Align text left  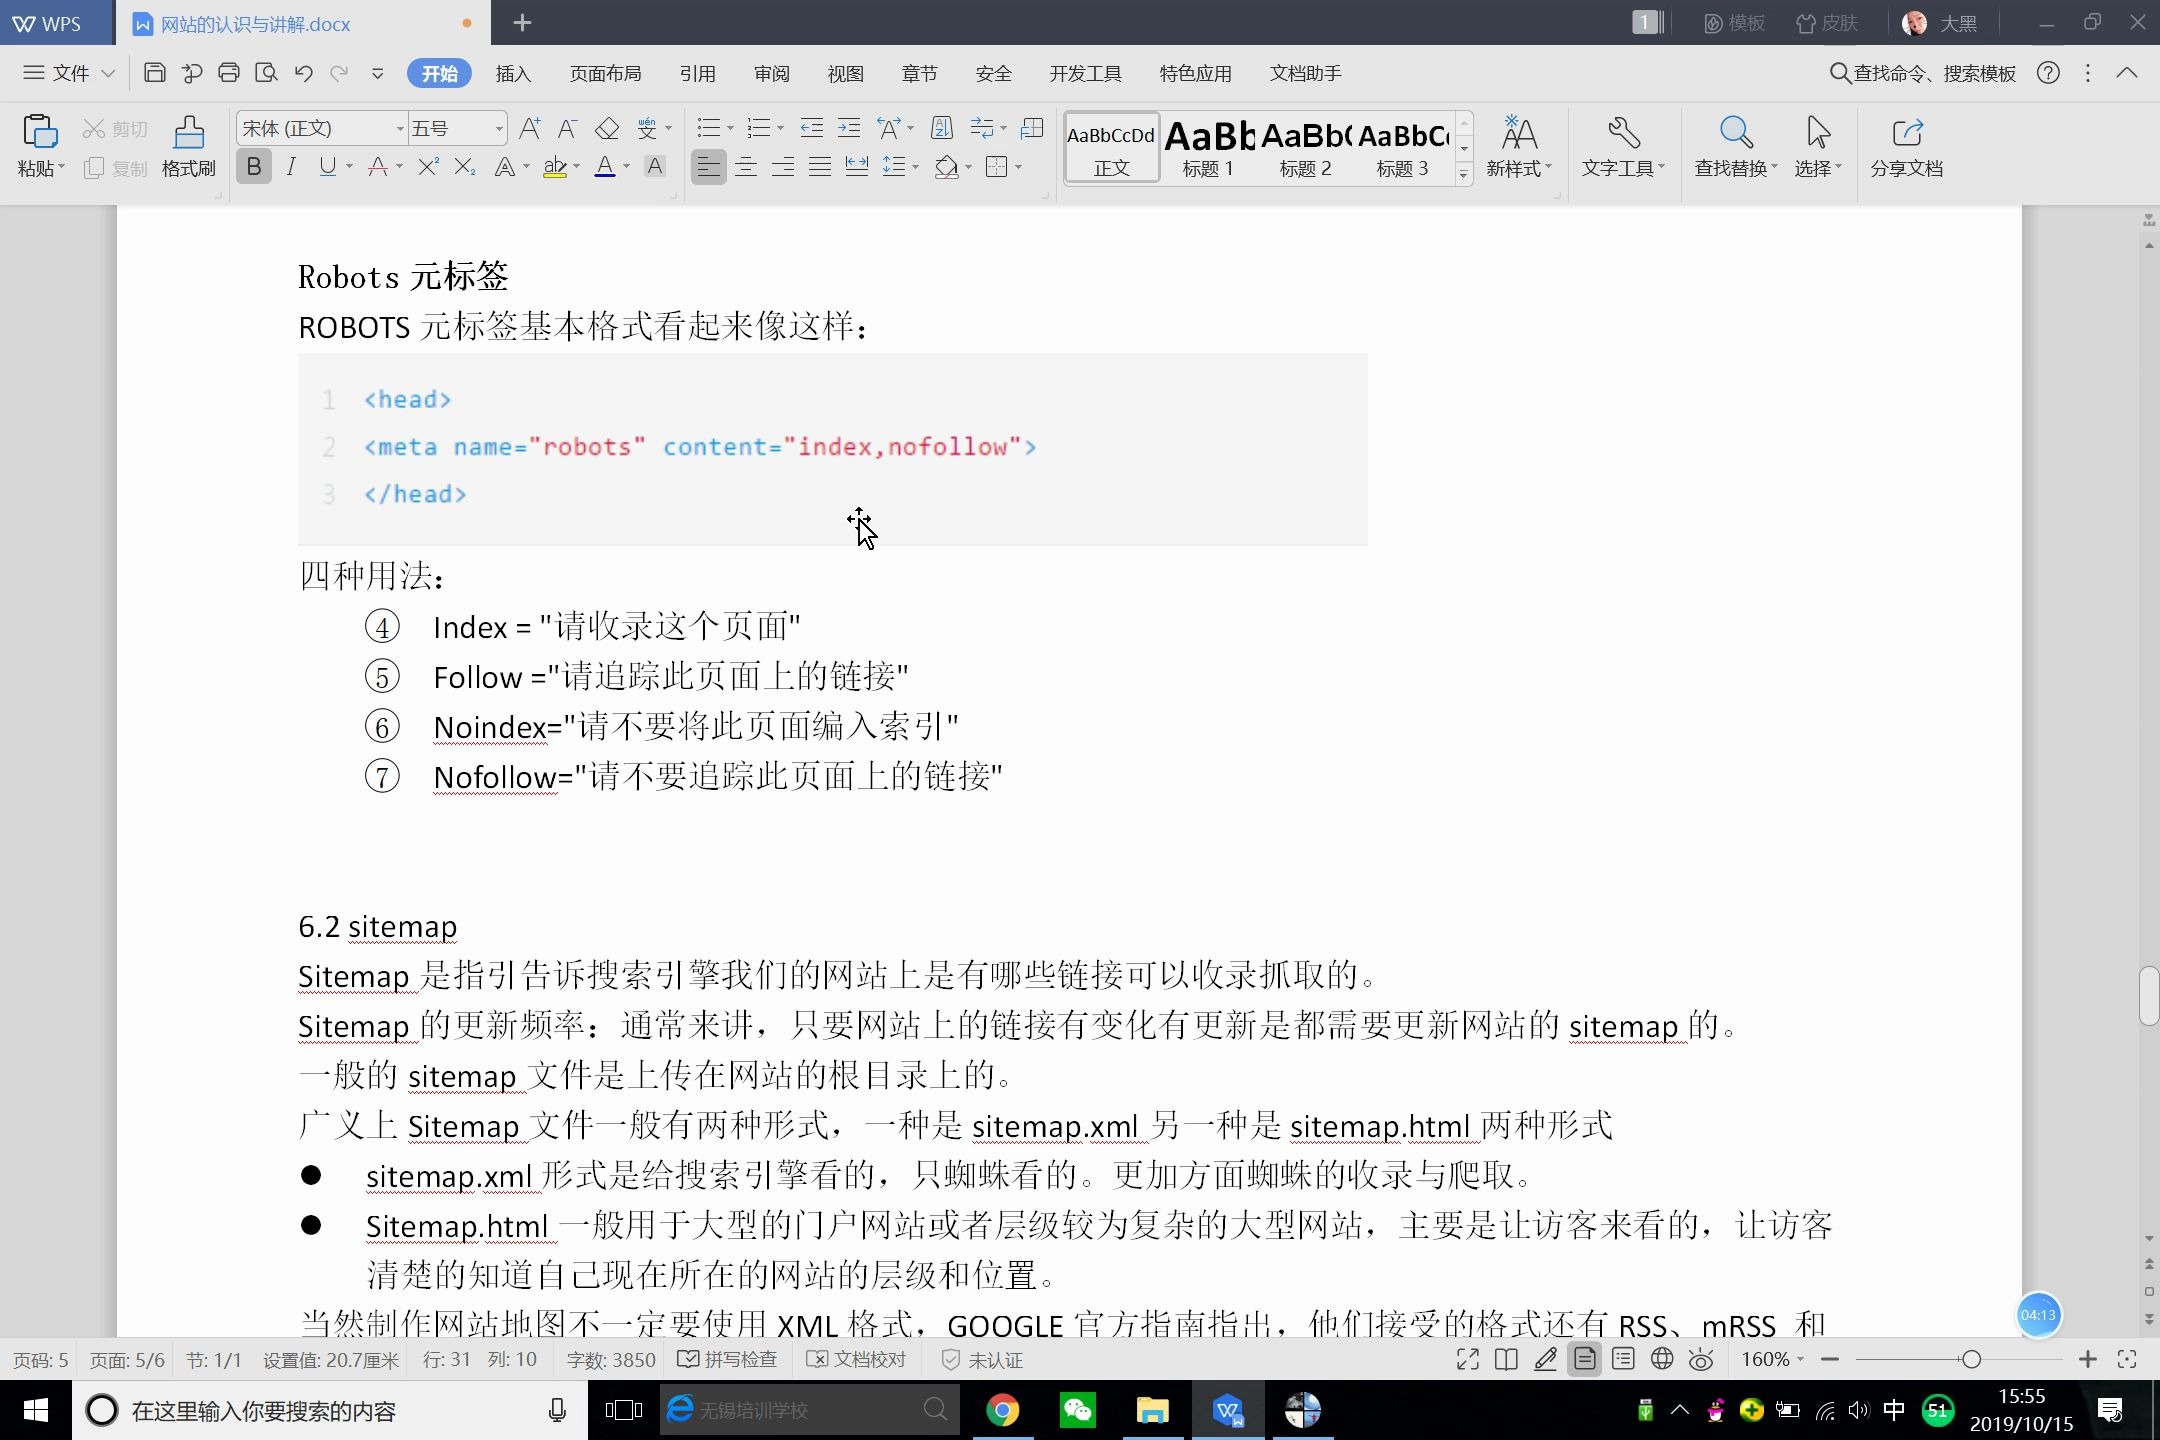click(x=708, y=167)
